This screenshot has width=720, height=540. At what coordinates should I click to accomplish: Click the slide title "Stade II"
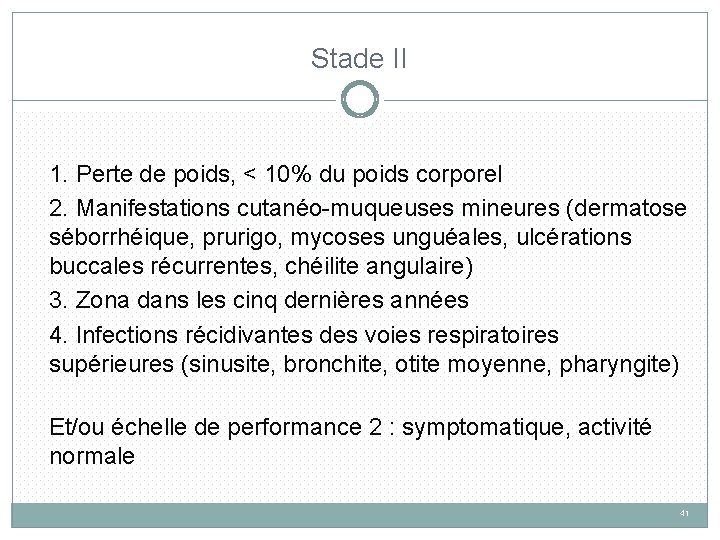pyautogui.click(x=359, y=59)
